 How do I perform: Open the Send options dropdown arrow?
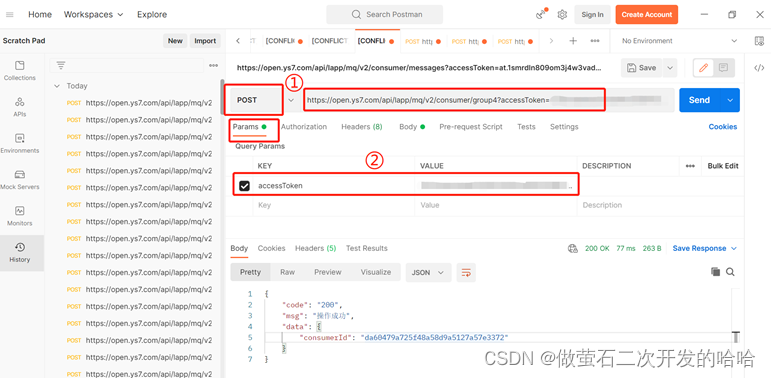[730, 100]
